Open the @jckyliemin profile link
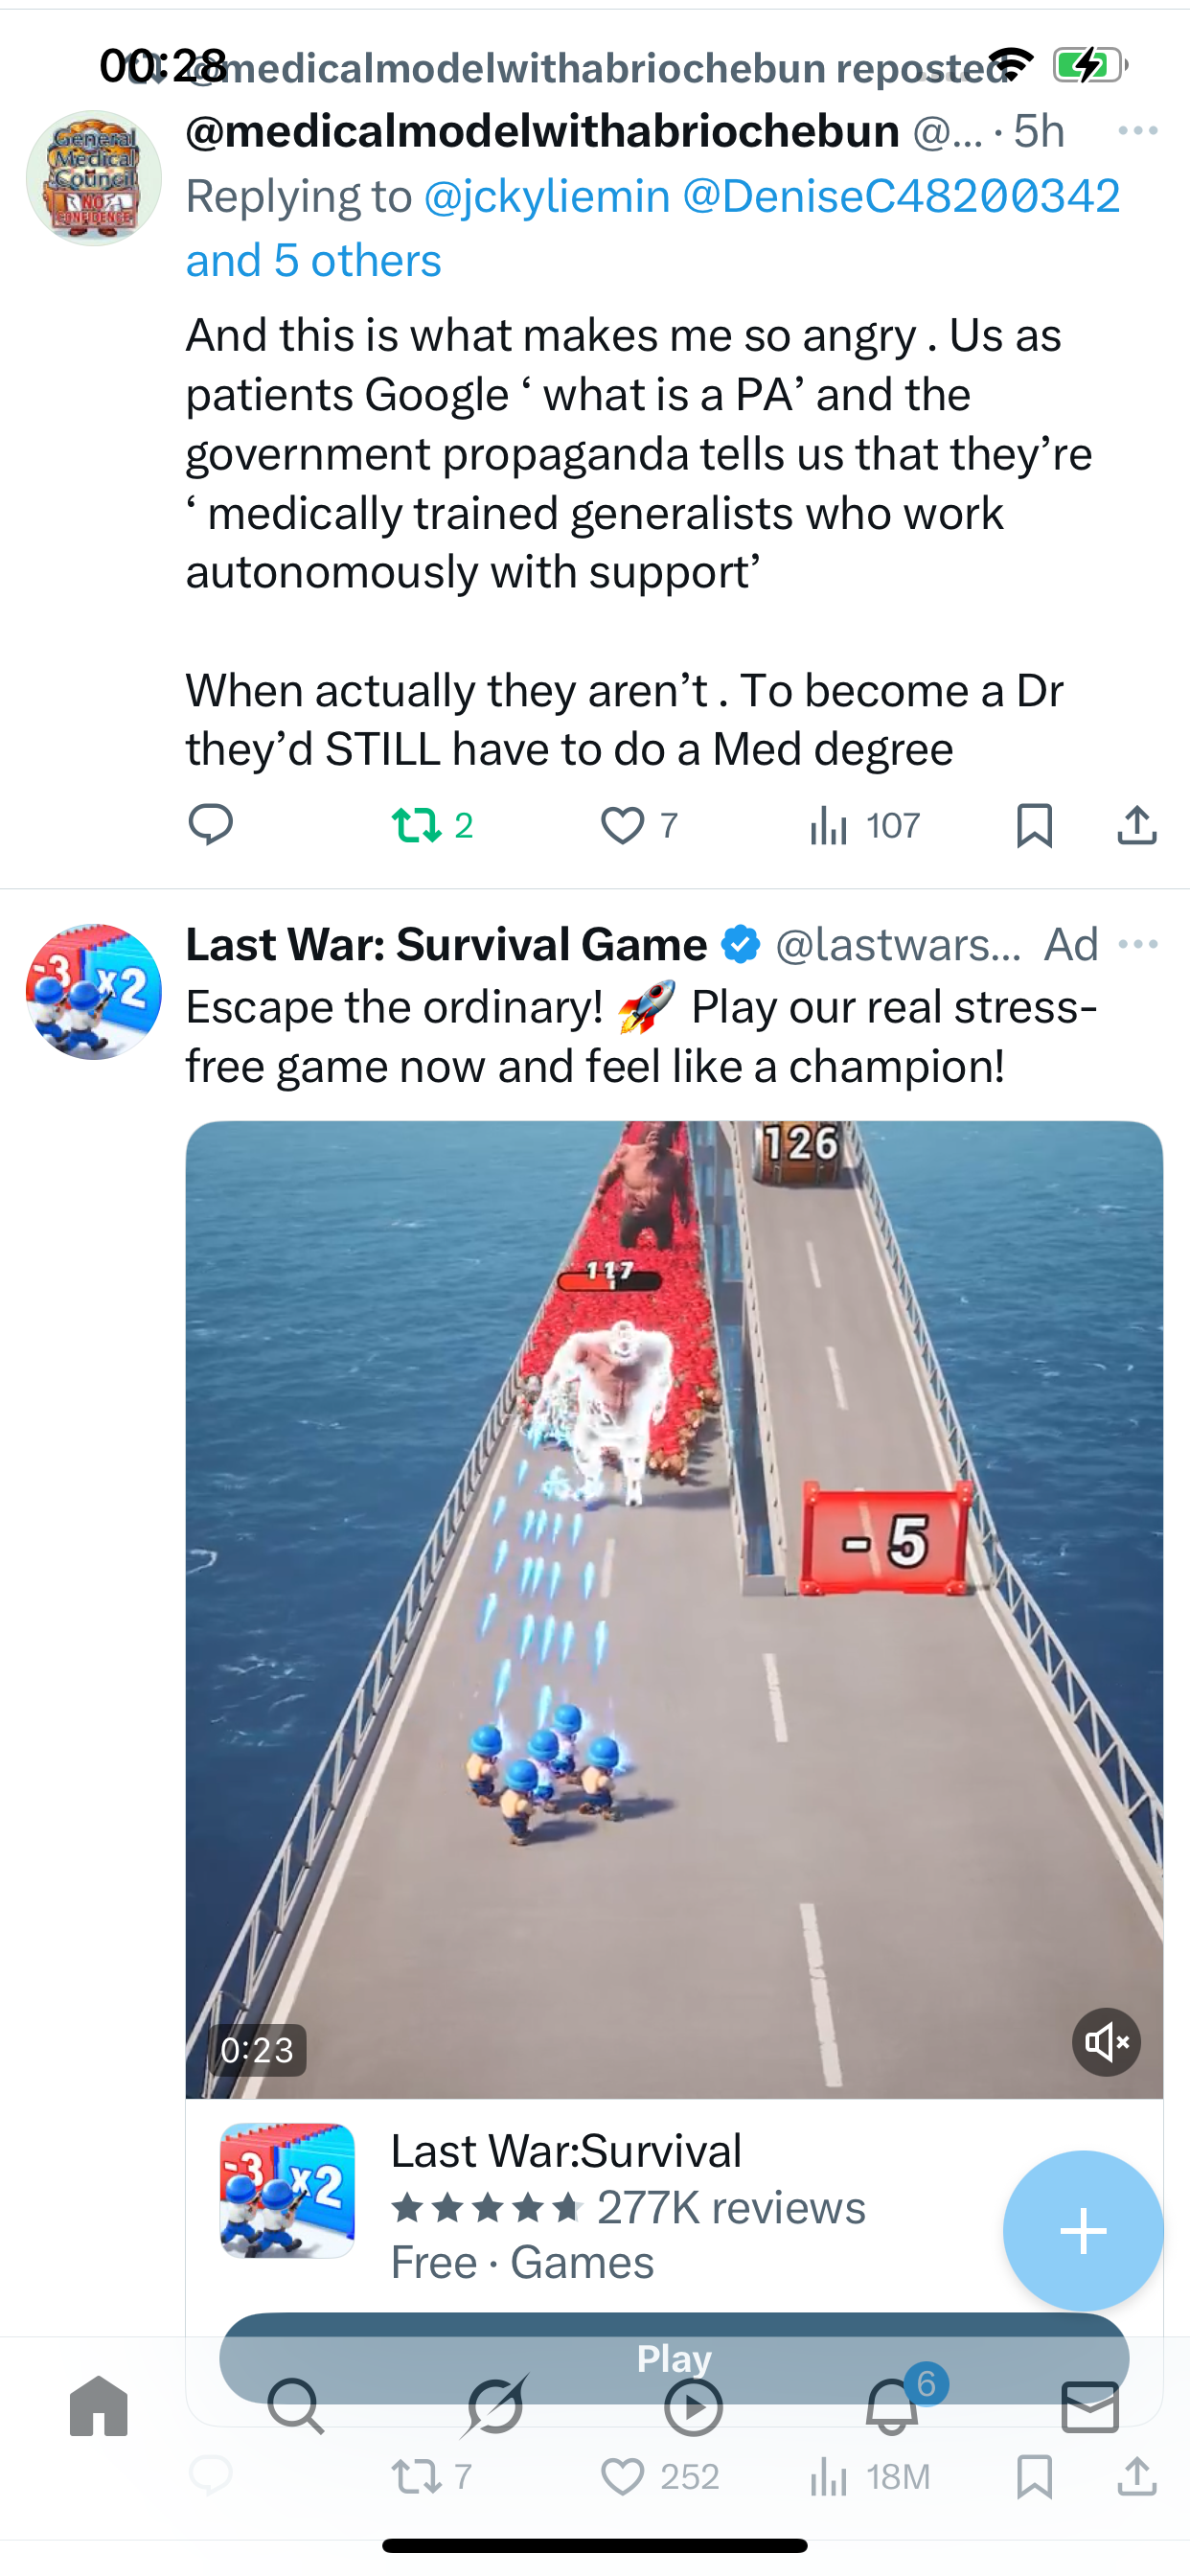The height and width of the screenshot is (2576, 1190). point(547,196)
